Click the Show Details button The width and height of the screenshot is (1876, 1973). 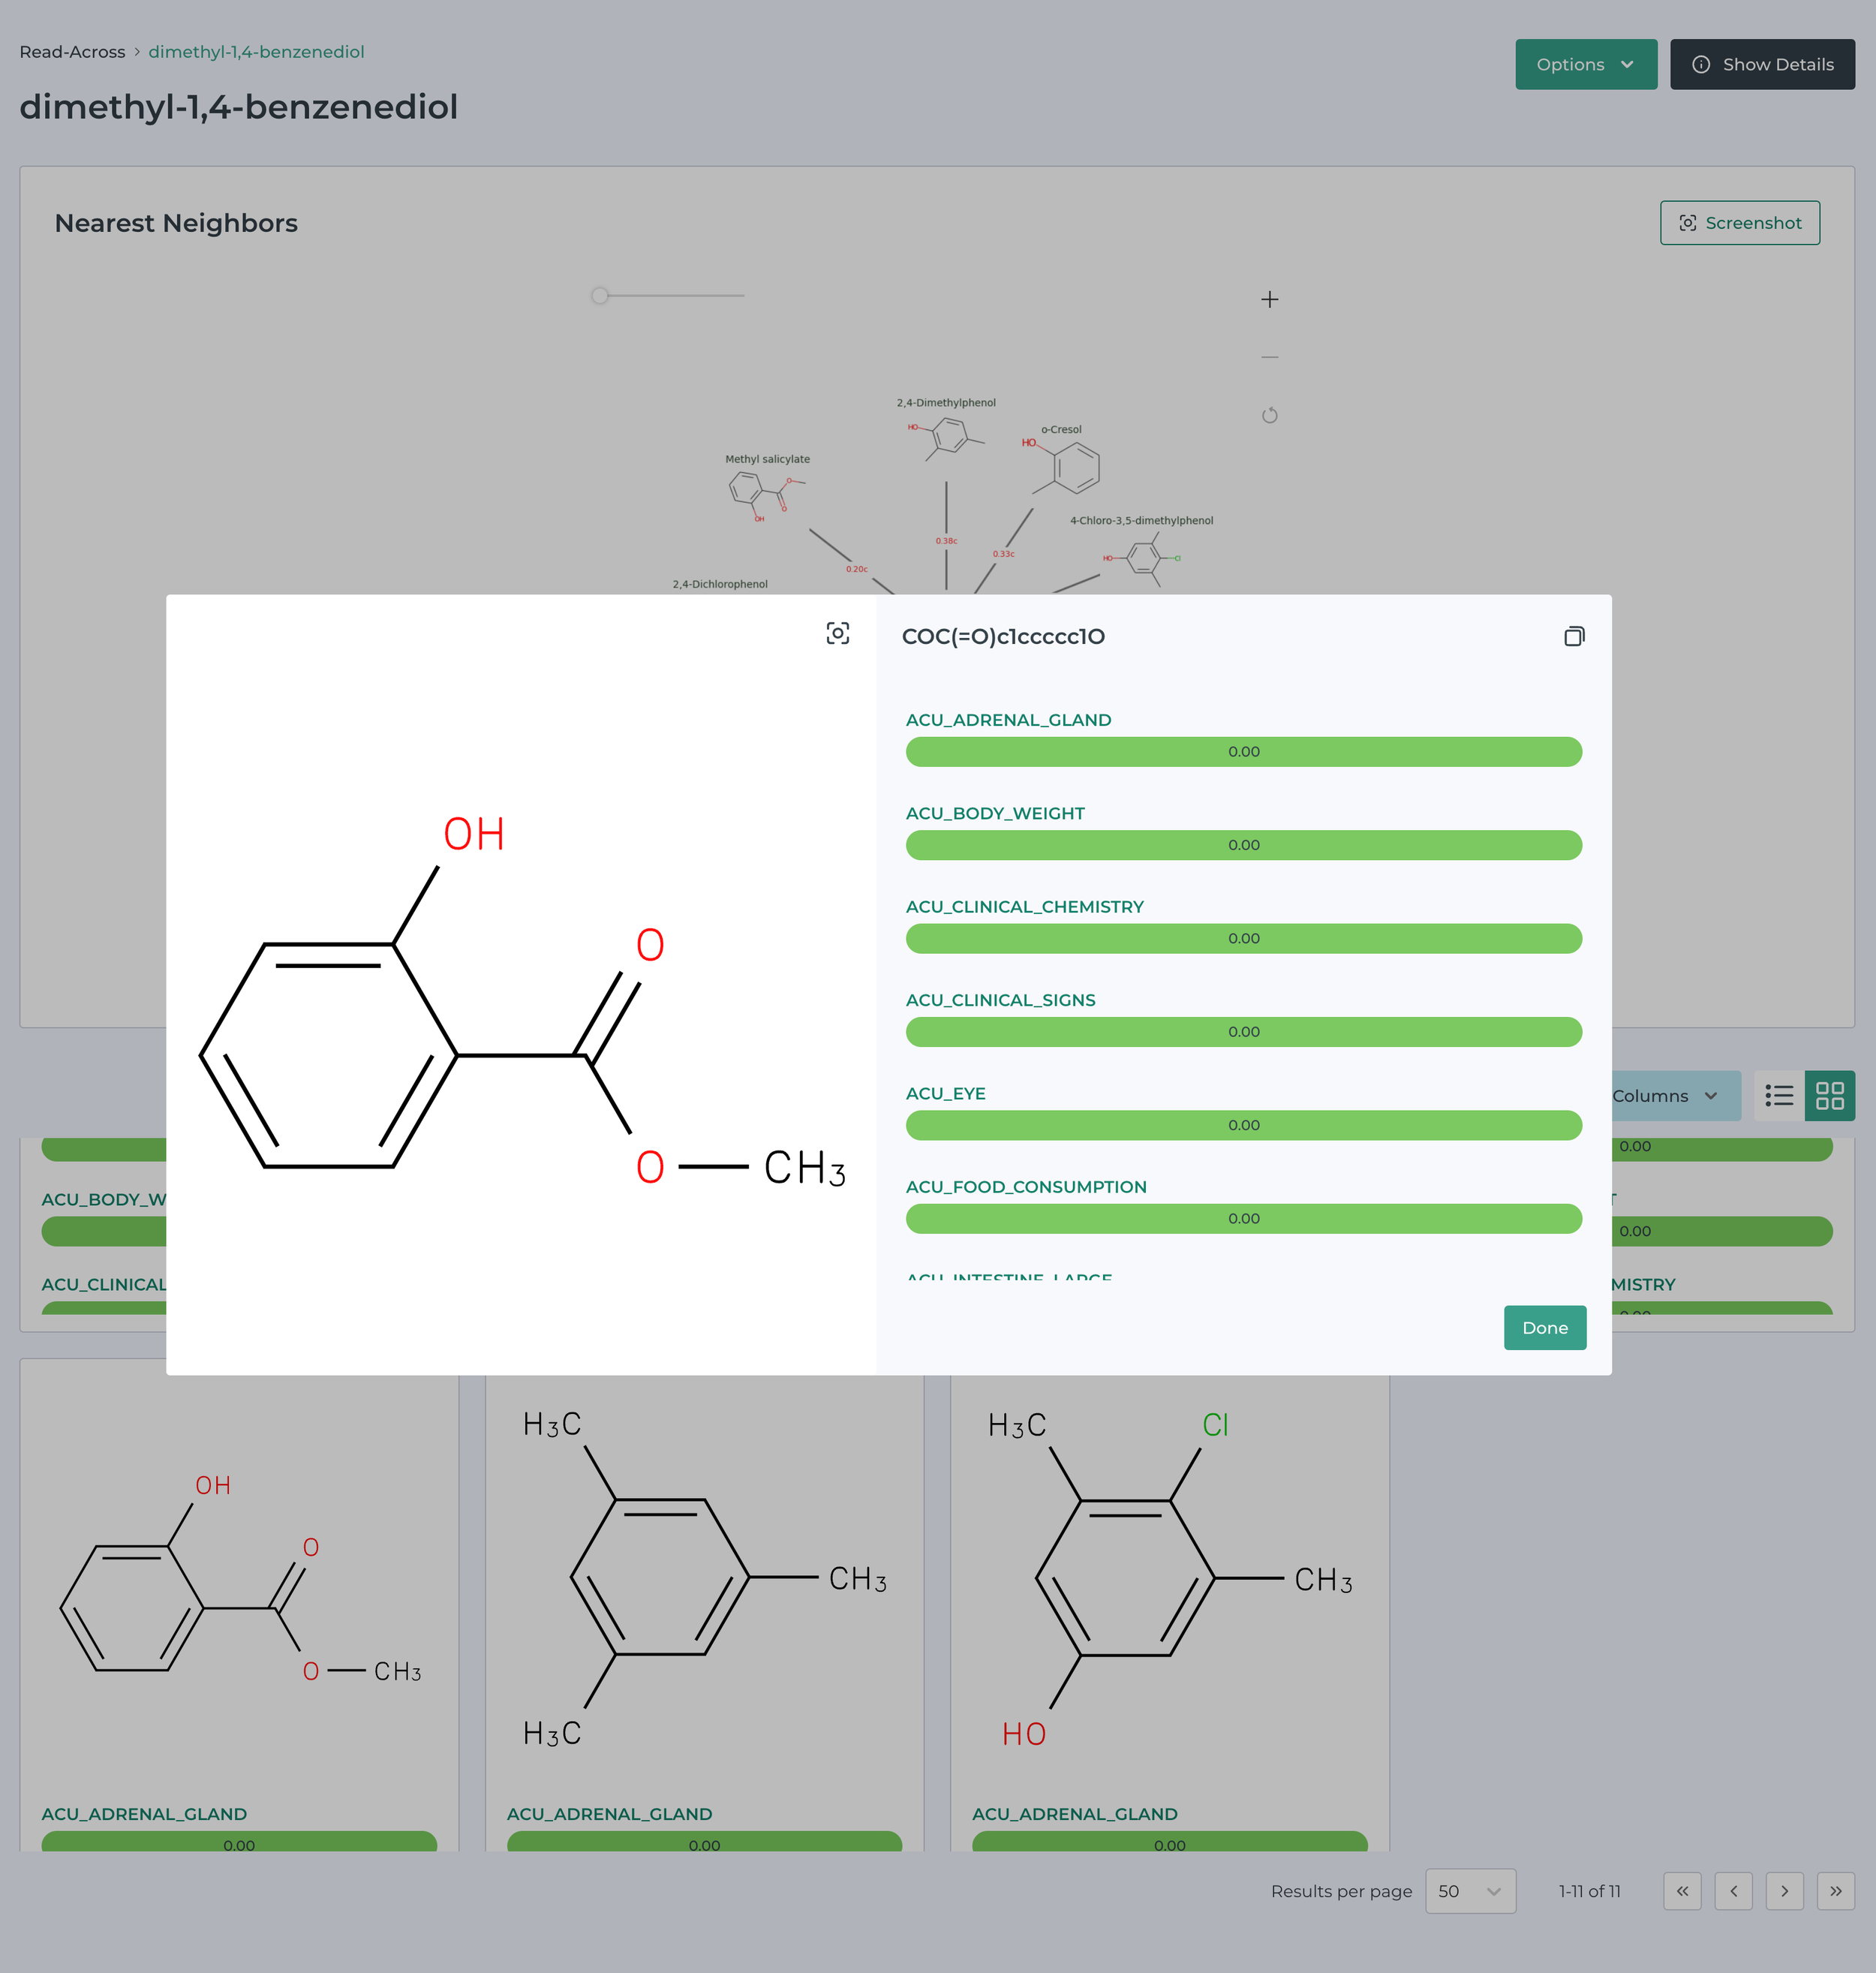(x=1762, y=64)
